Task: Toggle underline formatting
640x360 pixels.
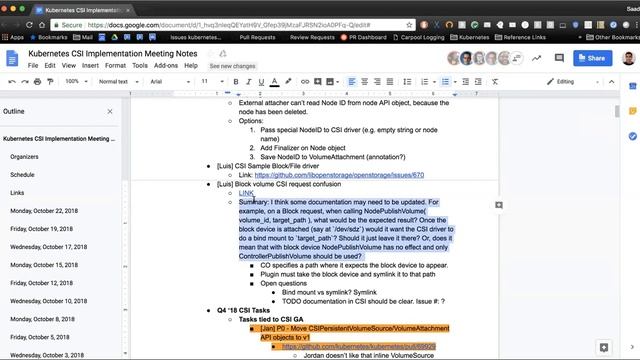Action: click(261, 82)
